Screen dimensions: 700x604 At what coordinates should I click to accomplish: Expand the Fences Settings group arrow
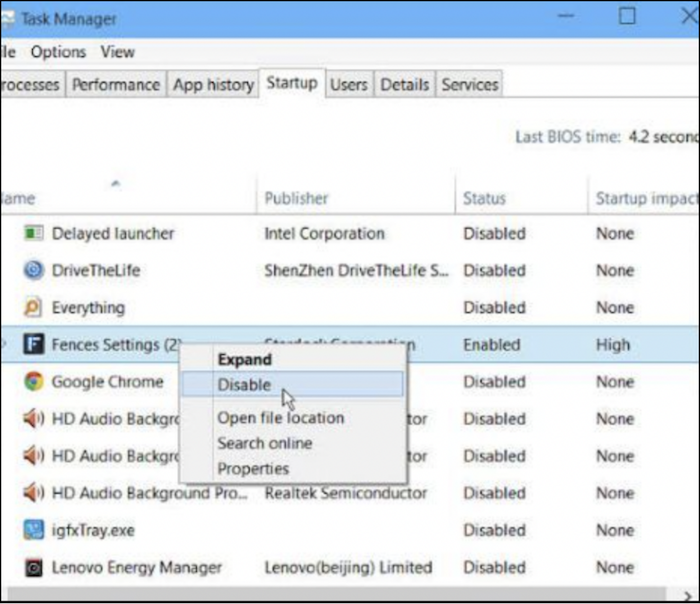tap(4, 344)
